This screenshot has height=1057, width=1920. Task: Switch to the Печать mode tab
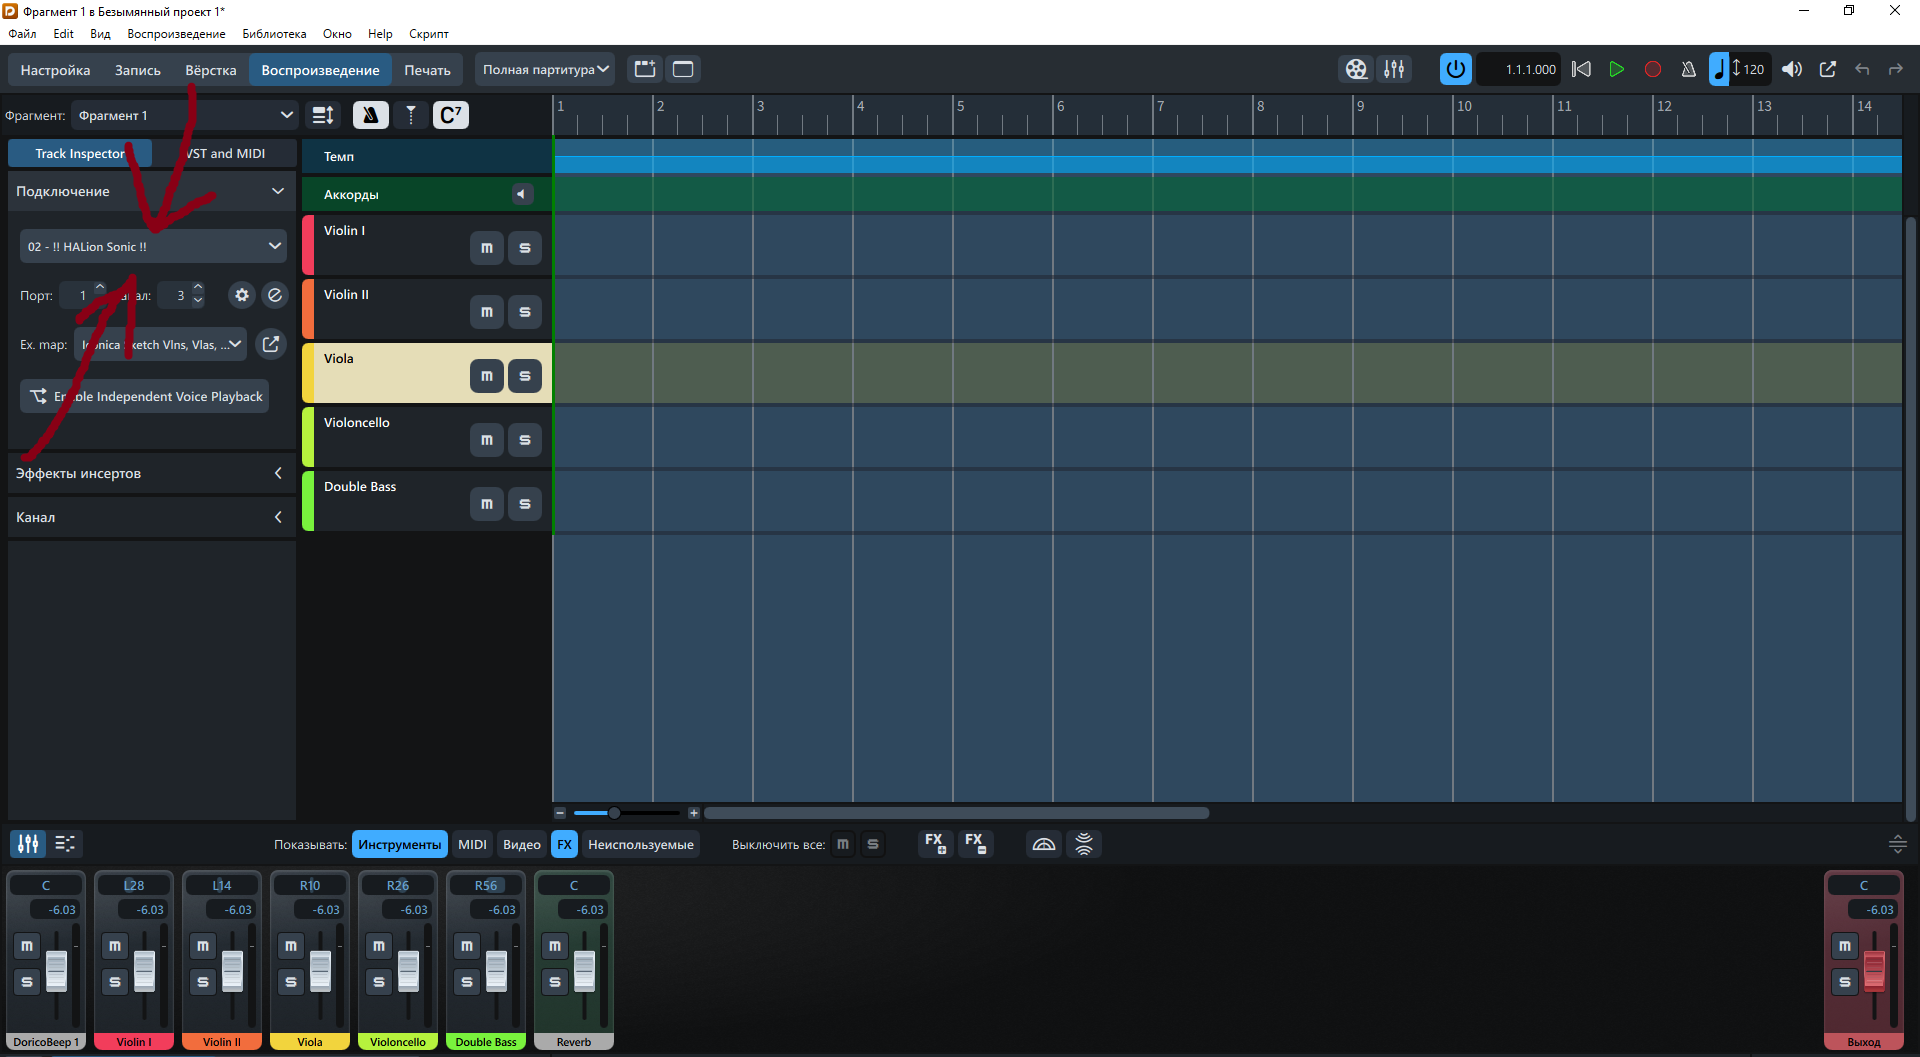tap(427, 70)
